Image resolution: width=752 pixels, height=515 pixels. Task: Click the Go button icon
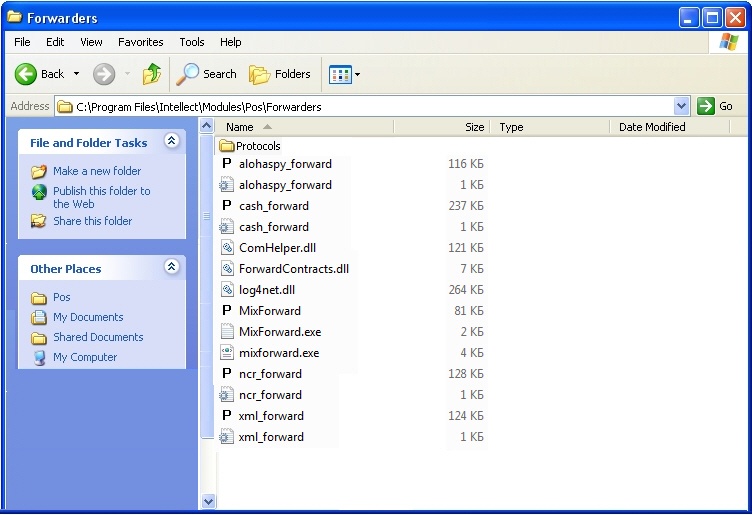pos(707,106)
